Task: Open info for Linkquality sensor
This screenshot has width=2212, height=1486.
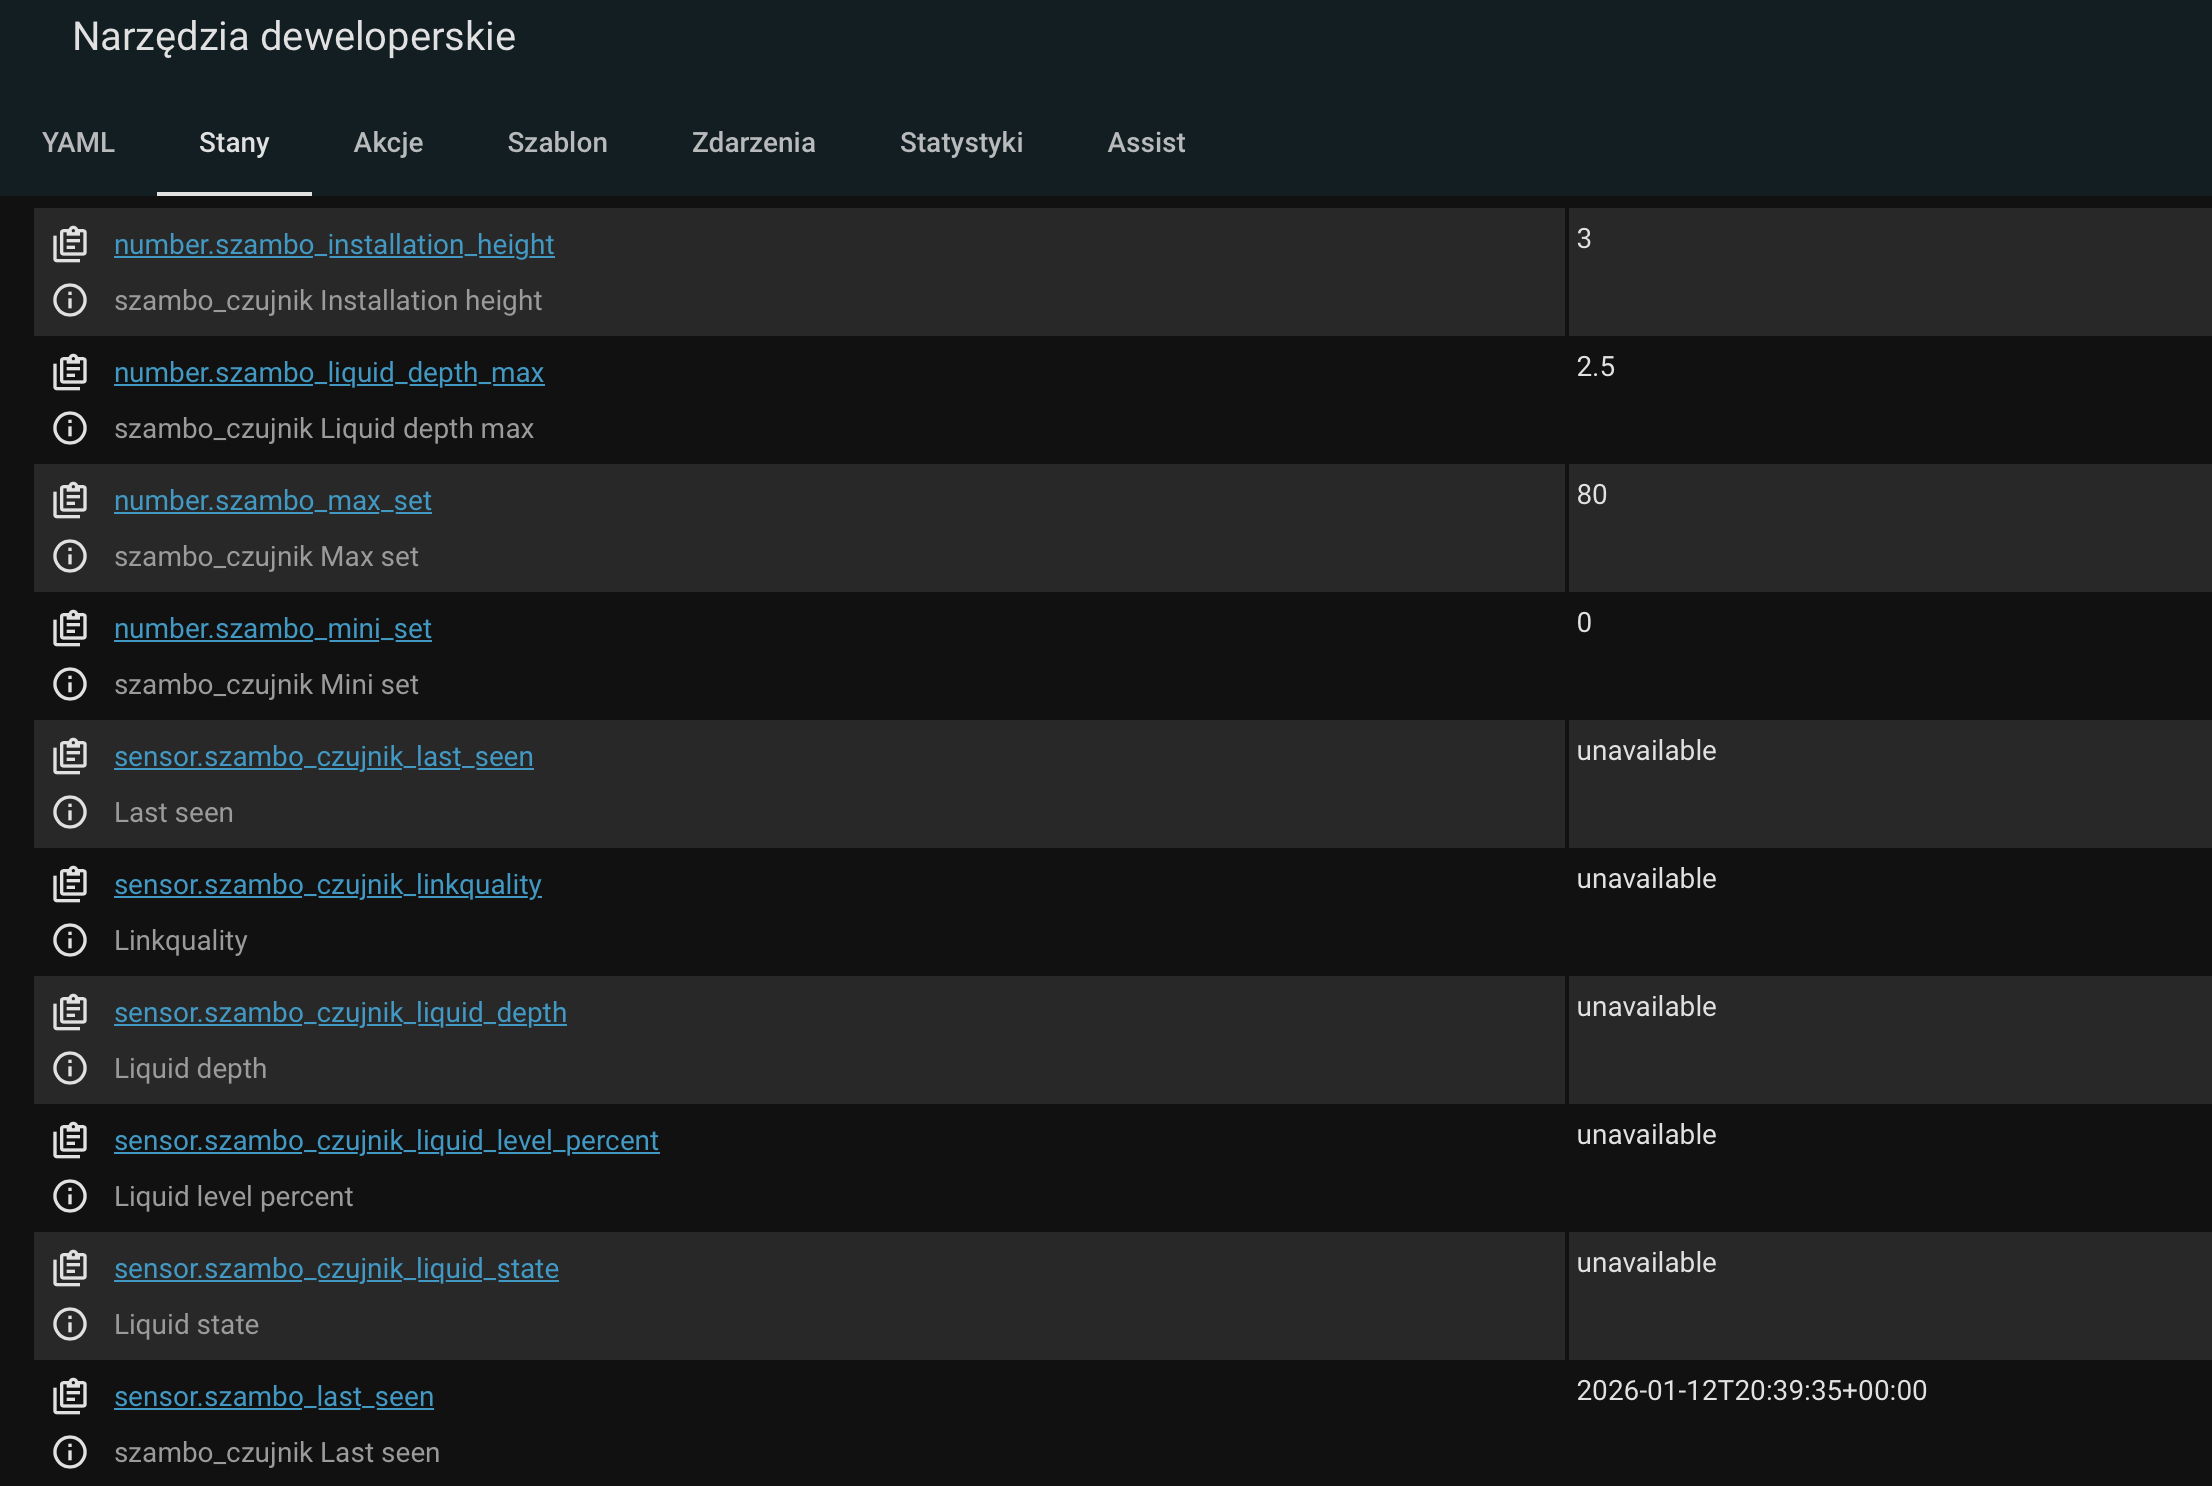Action: pyautogui.click(x=70, y=940)
